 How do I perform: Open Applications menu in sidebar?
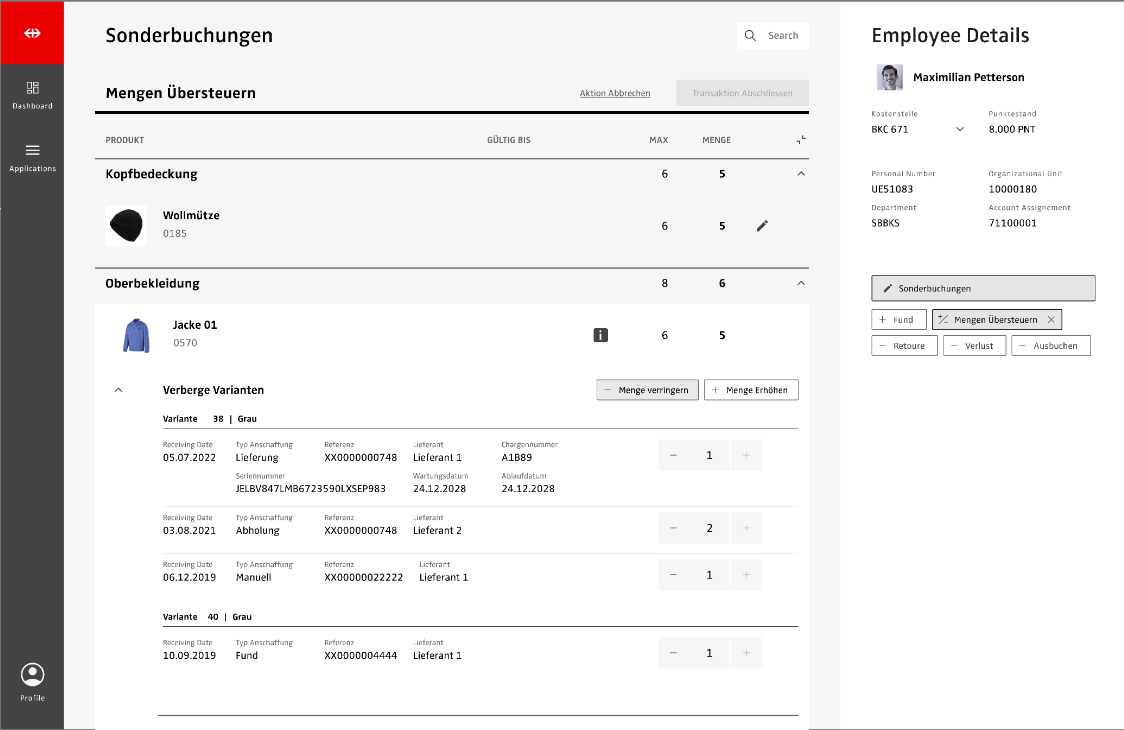pos(32,157)
